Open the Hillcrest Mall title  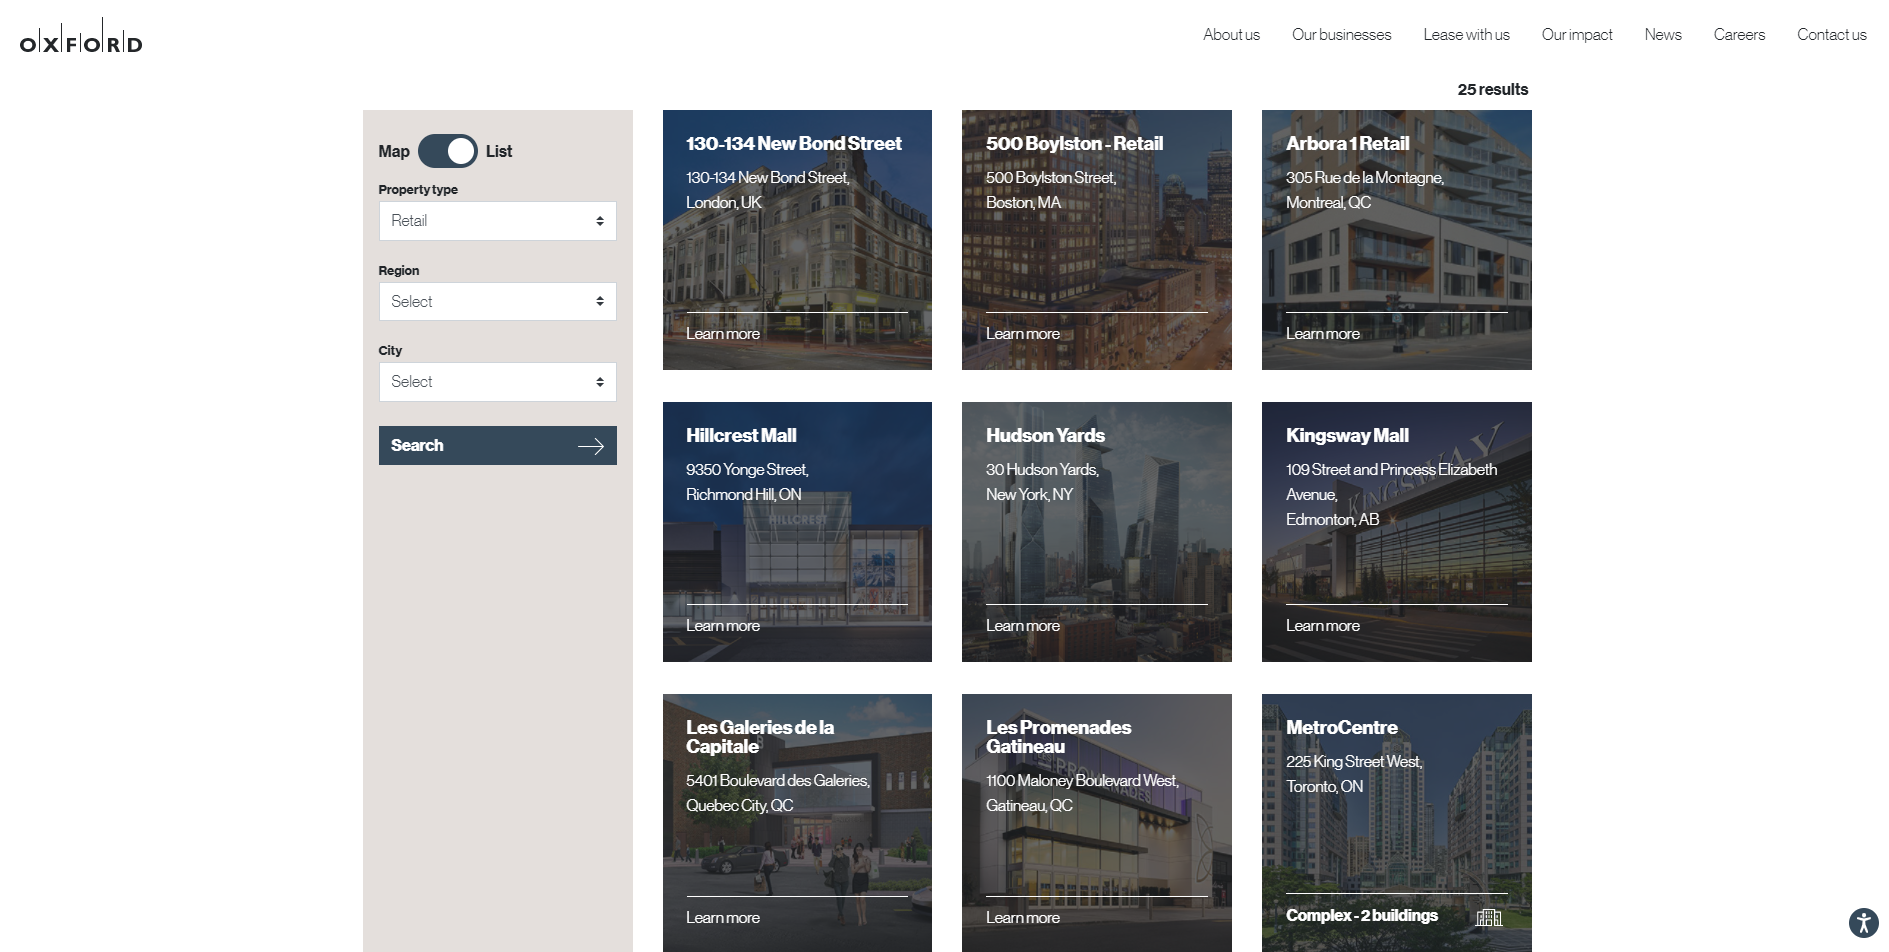(x=741, y=436)
